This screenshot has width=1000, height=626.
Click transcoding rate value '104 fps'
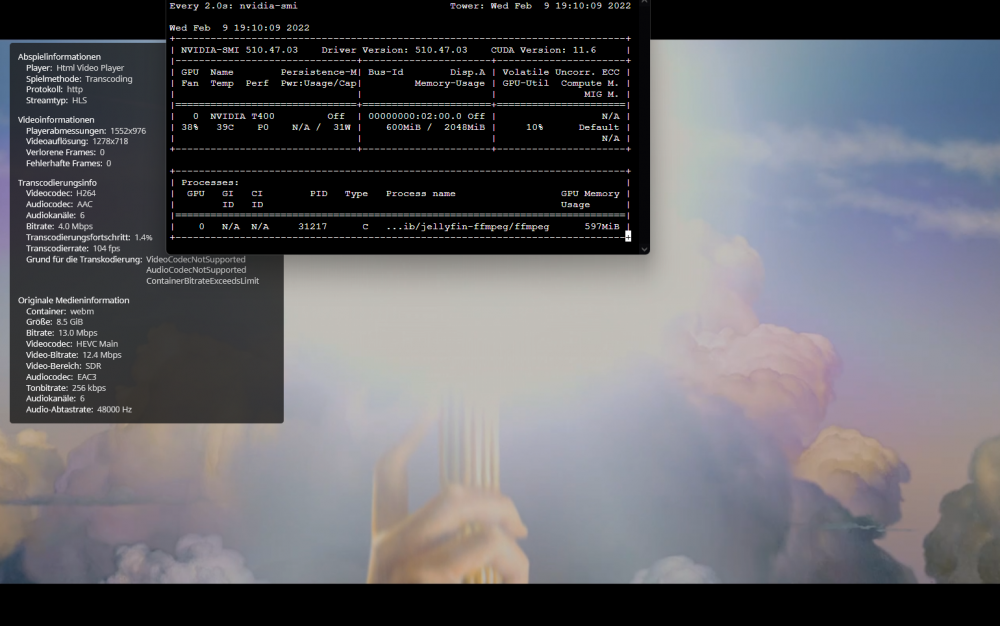[107, 248]
